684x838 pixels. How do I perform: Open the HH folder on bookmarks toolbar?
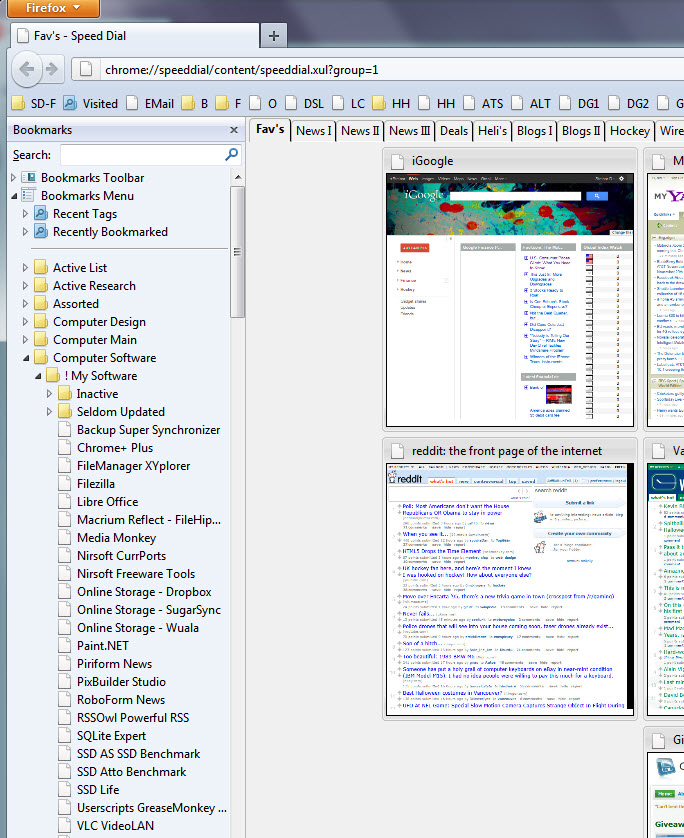click(391, 103)
